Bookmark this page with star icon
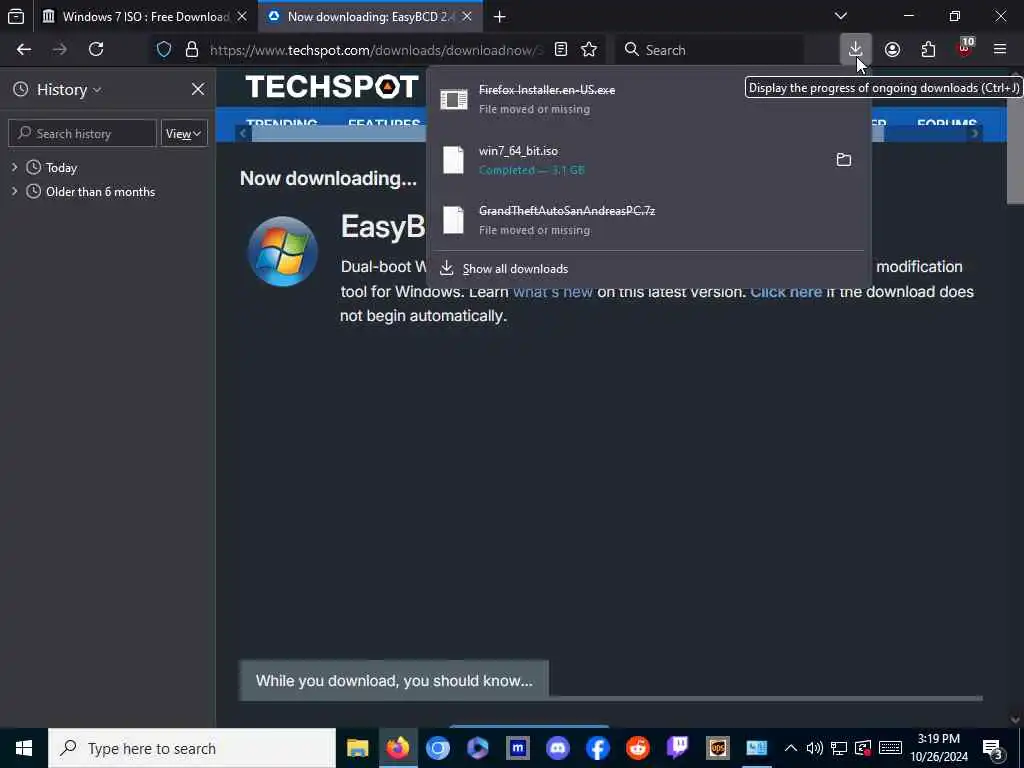1024x768 pixels. pos(589,50)
